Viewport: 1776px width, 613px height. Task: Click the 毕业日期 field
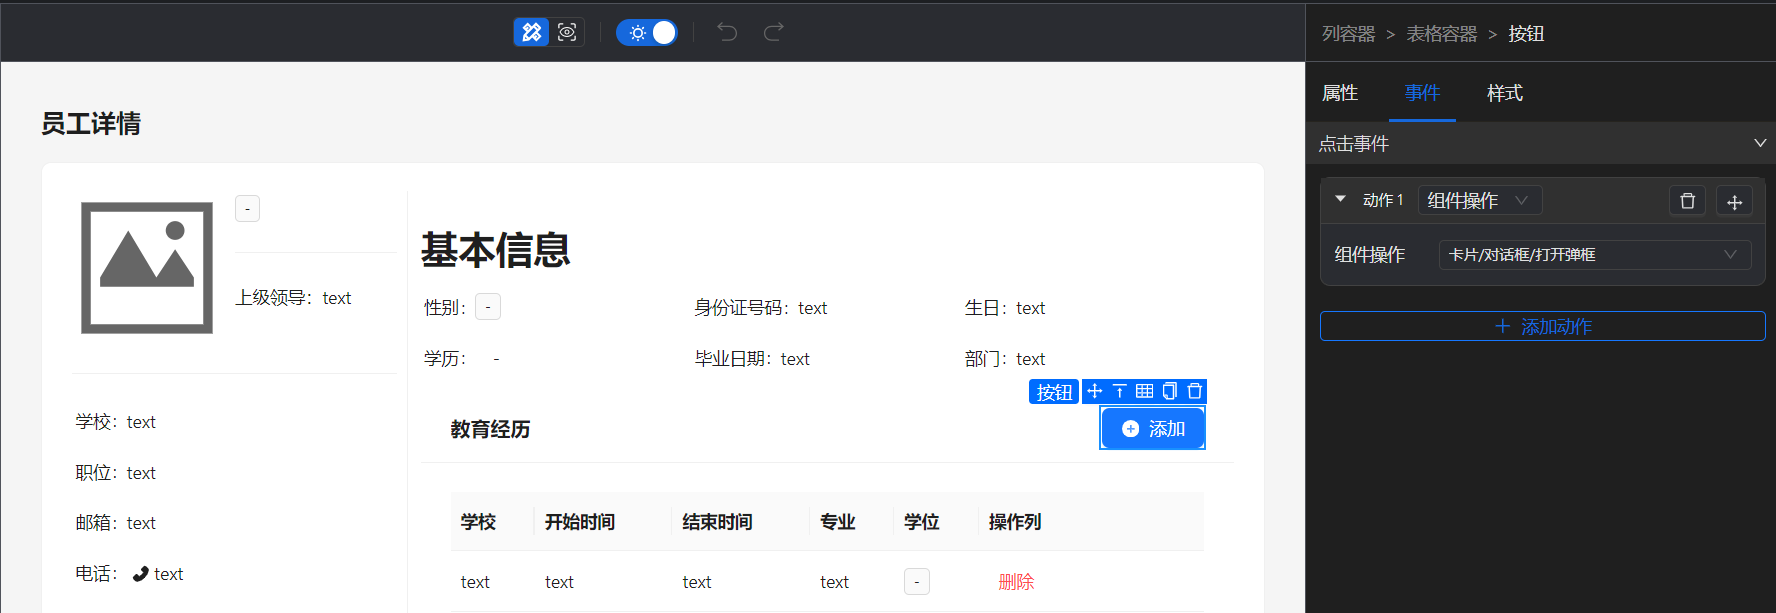coord(752,359)
